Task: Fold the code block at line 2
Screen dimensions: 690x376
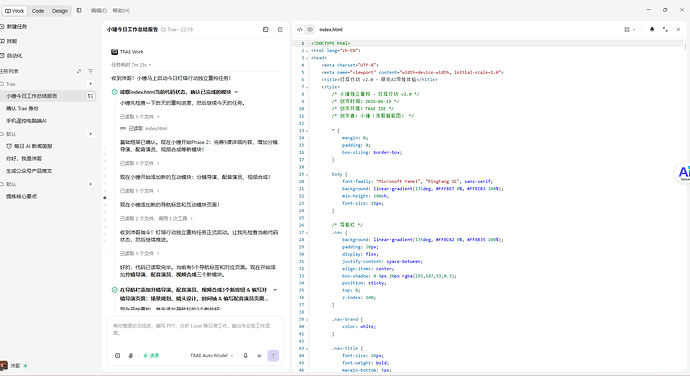Action: pos(307,51)
